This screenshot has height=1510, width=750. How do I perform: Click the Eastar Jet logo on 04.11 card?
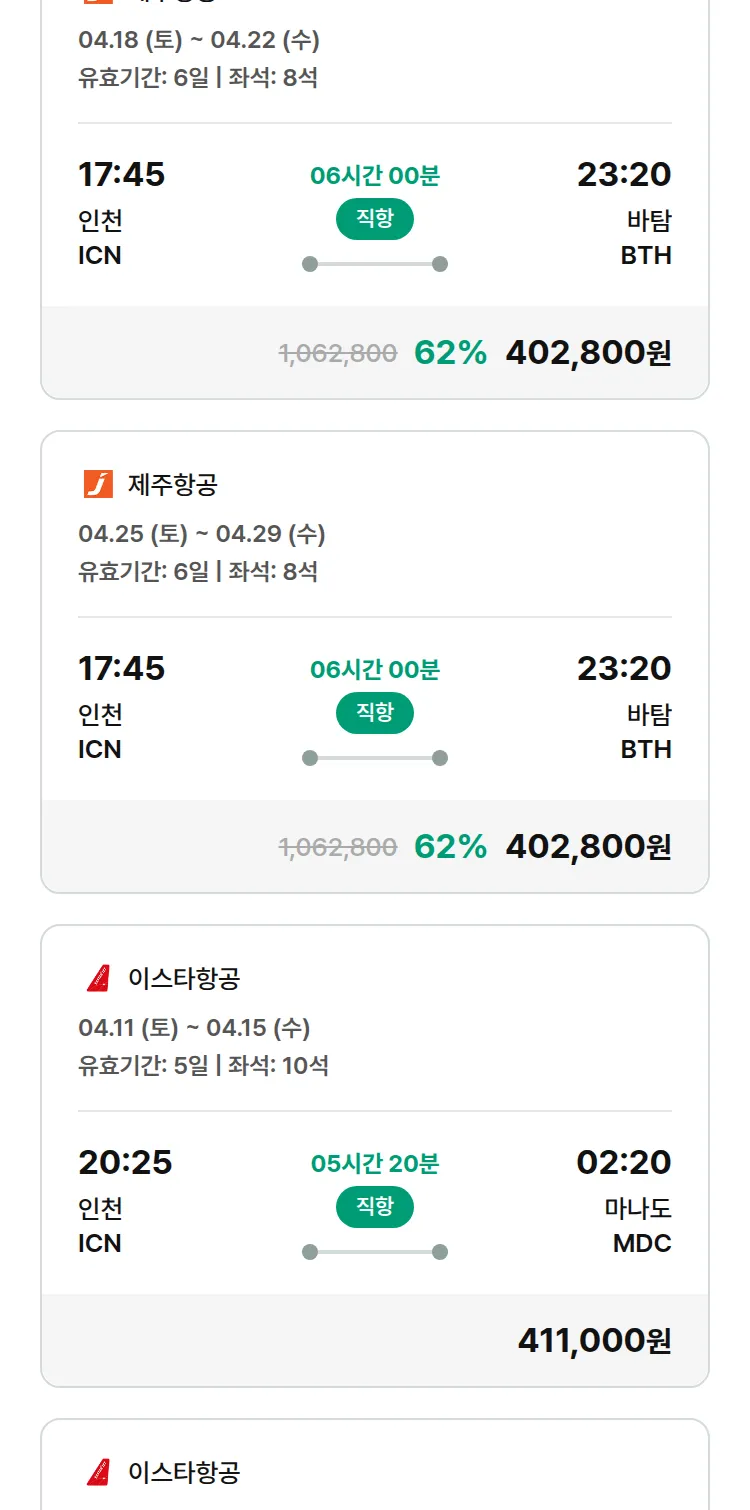(x=98, y=978)
